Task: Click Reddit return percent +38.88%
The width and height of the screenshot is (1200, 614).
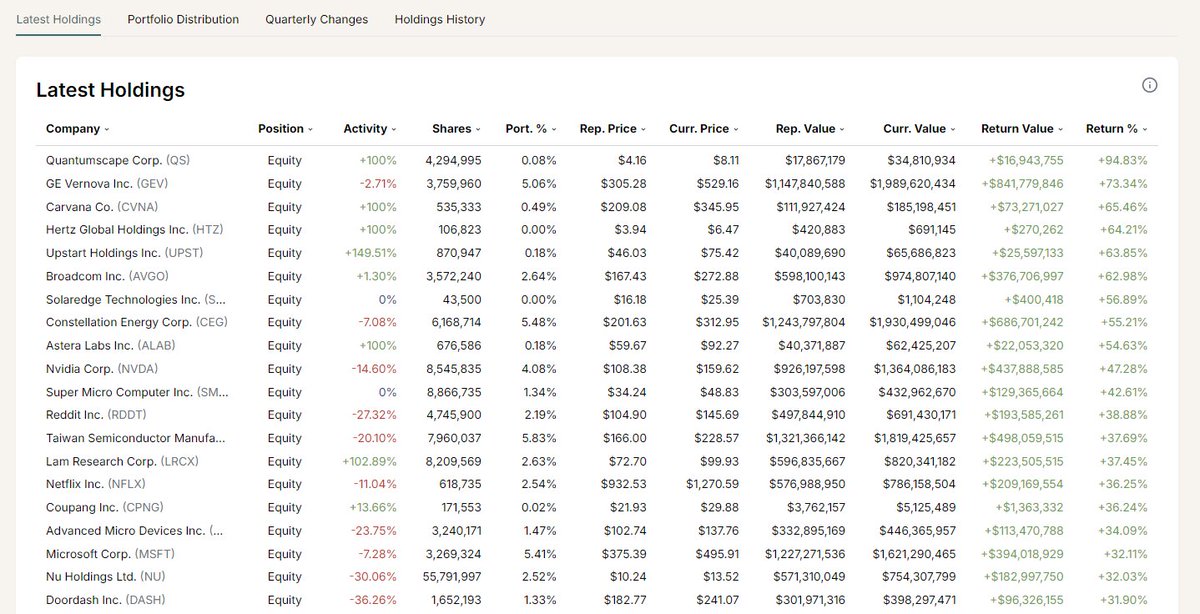Action: tap(1122, 415)
